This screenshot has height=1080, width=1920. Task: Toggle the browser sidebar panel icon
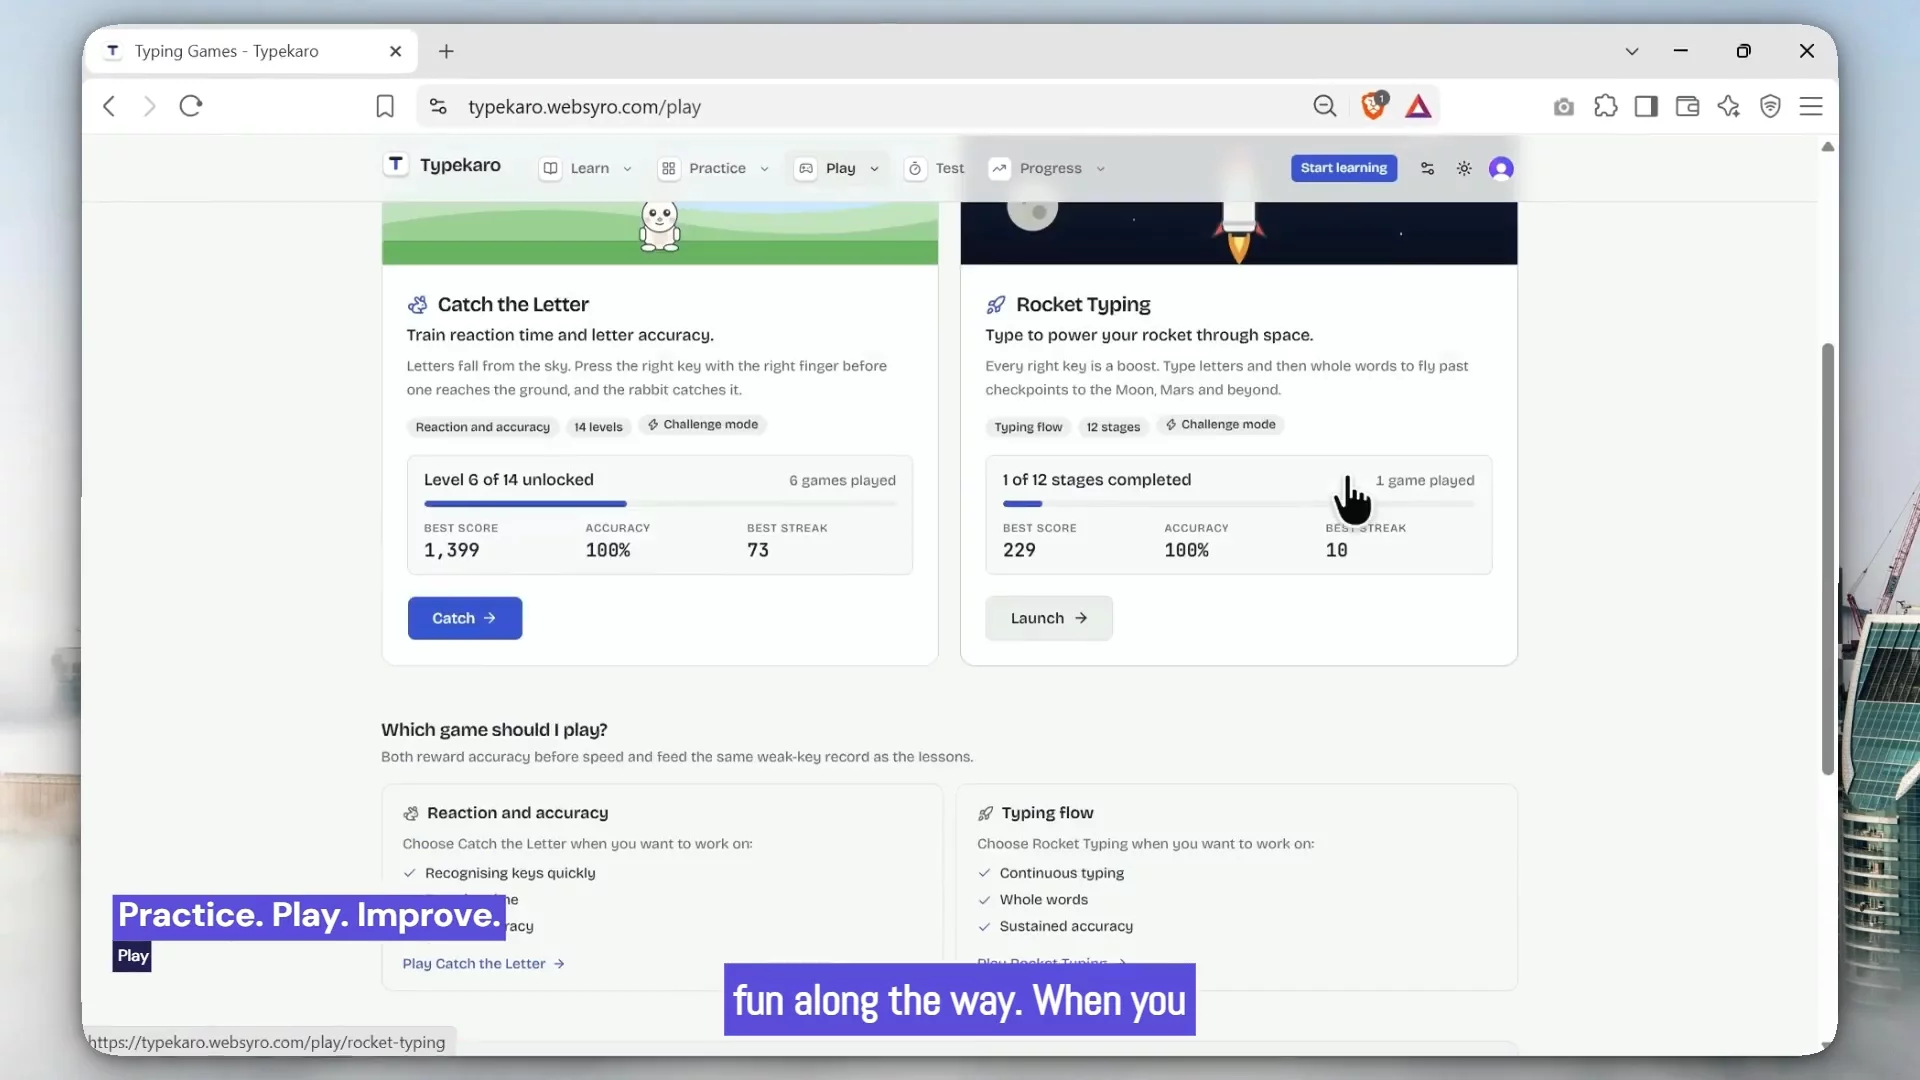pyautogui.click(x=1646, y=106)
